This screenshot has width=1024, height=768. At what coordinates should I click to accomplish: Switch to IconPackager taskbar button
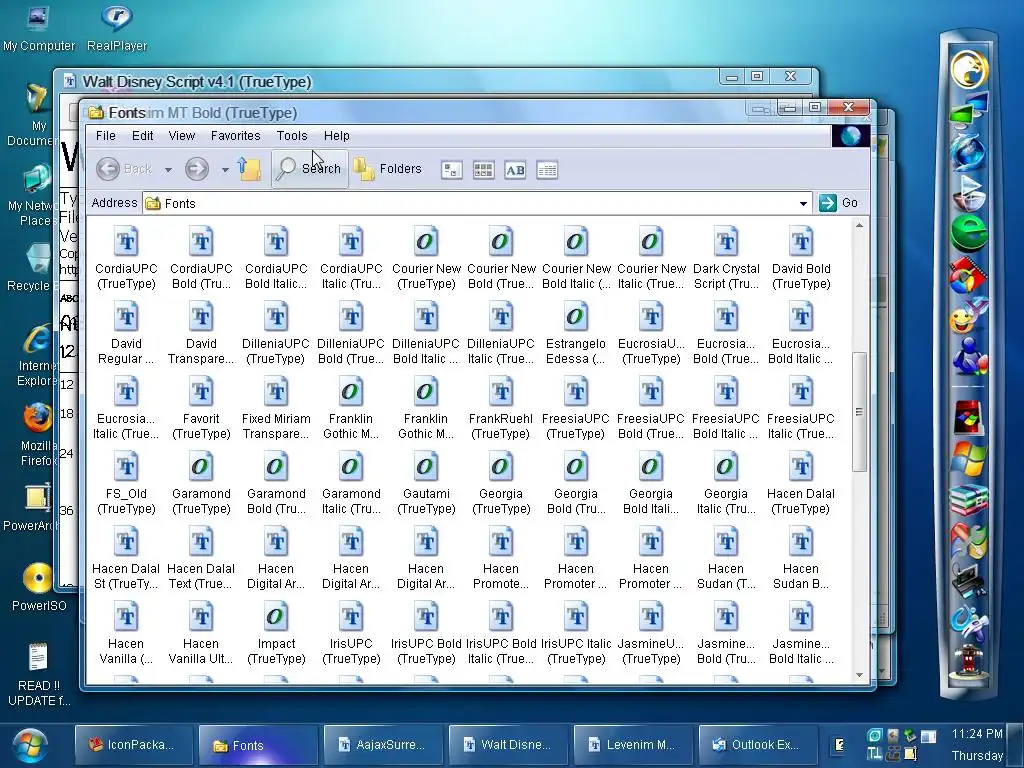pyautogui.click(x=134, y=744)
